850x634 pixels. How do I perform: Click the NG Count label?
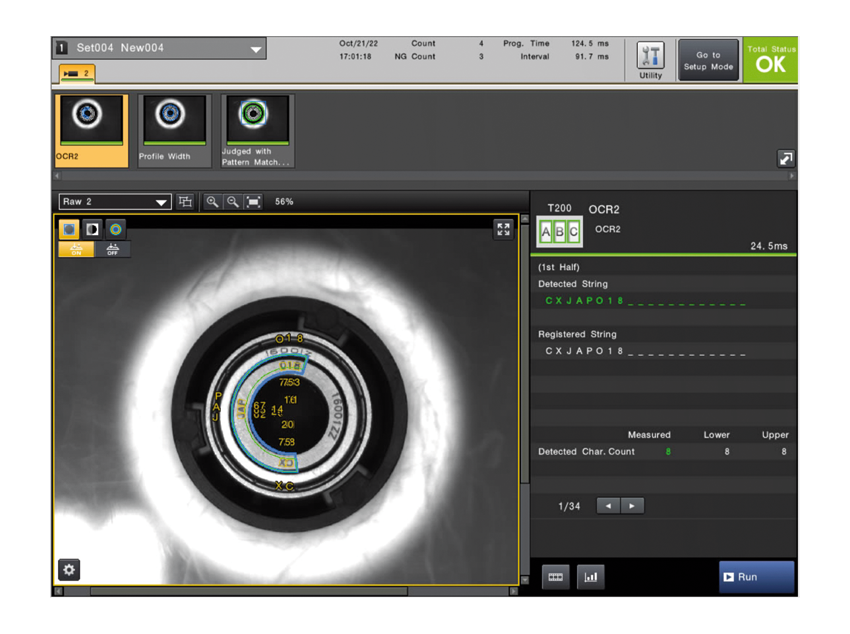pyautogui.click(x=415, y=56)
